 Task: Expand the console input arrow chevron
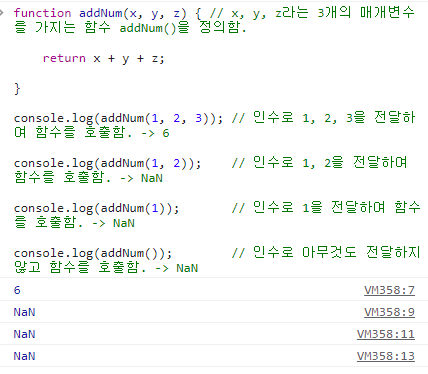[2, 13]
